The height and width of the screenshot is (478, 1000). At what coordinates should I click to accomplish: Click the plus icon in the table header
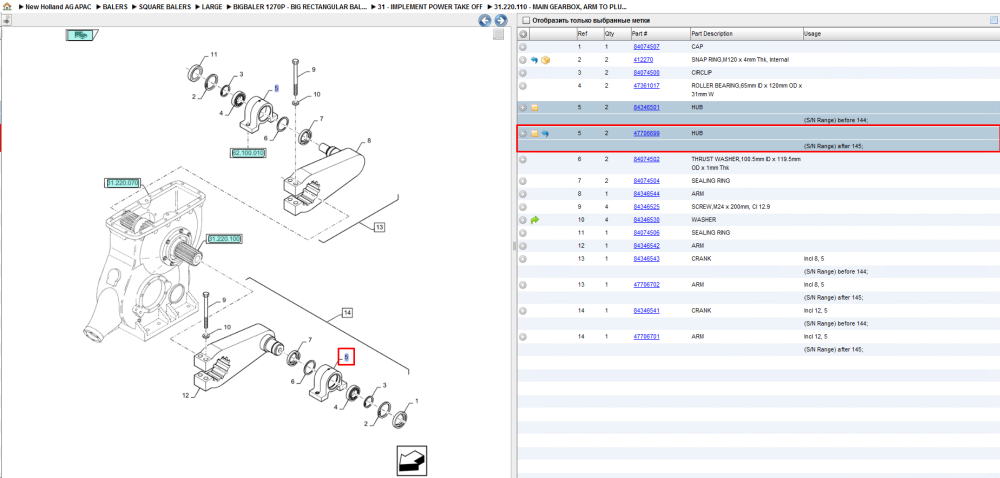pyautogui.click(x=523, y=34)
